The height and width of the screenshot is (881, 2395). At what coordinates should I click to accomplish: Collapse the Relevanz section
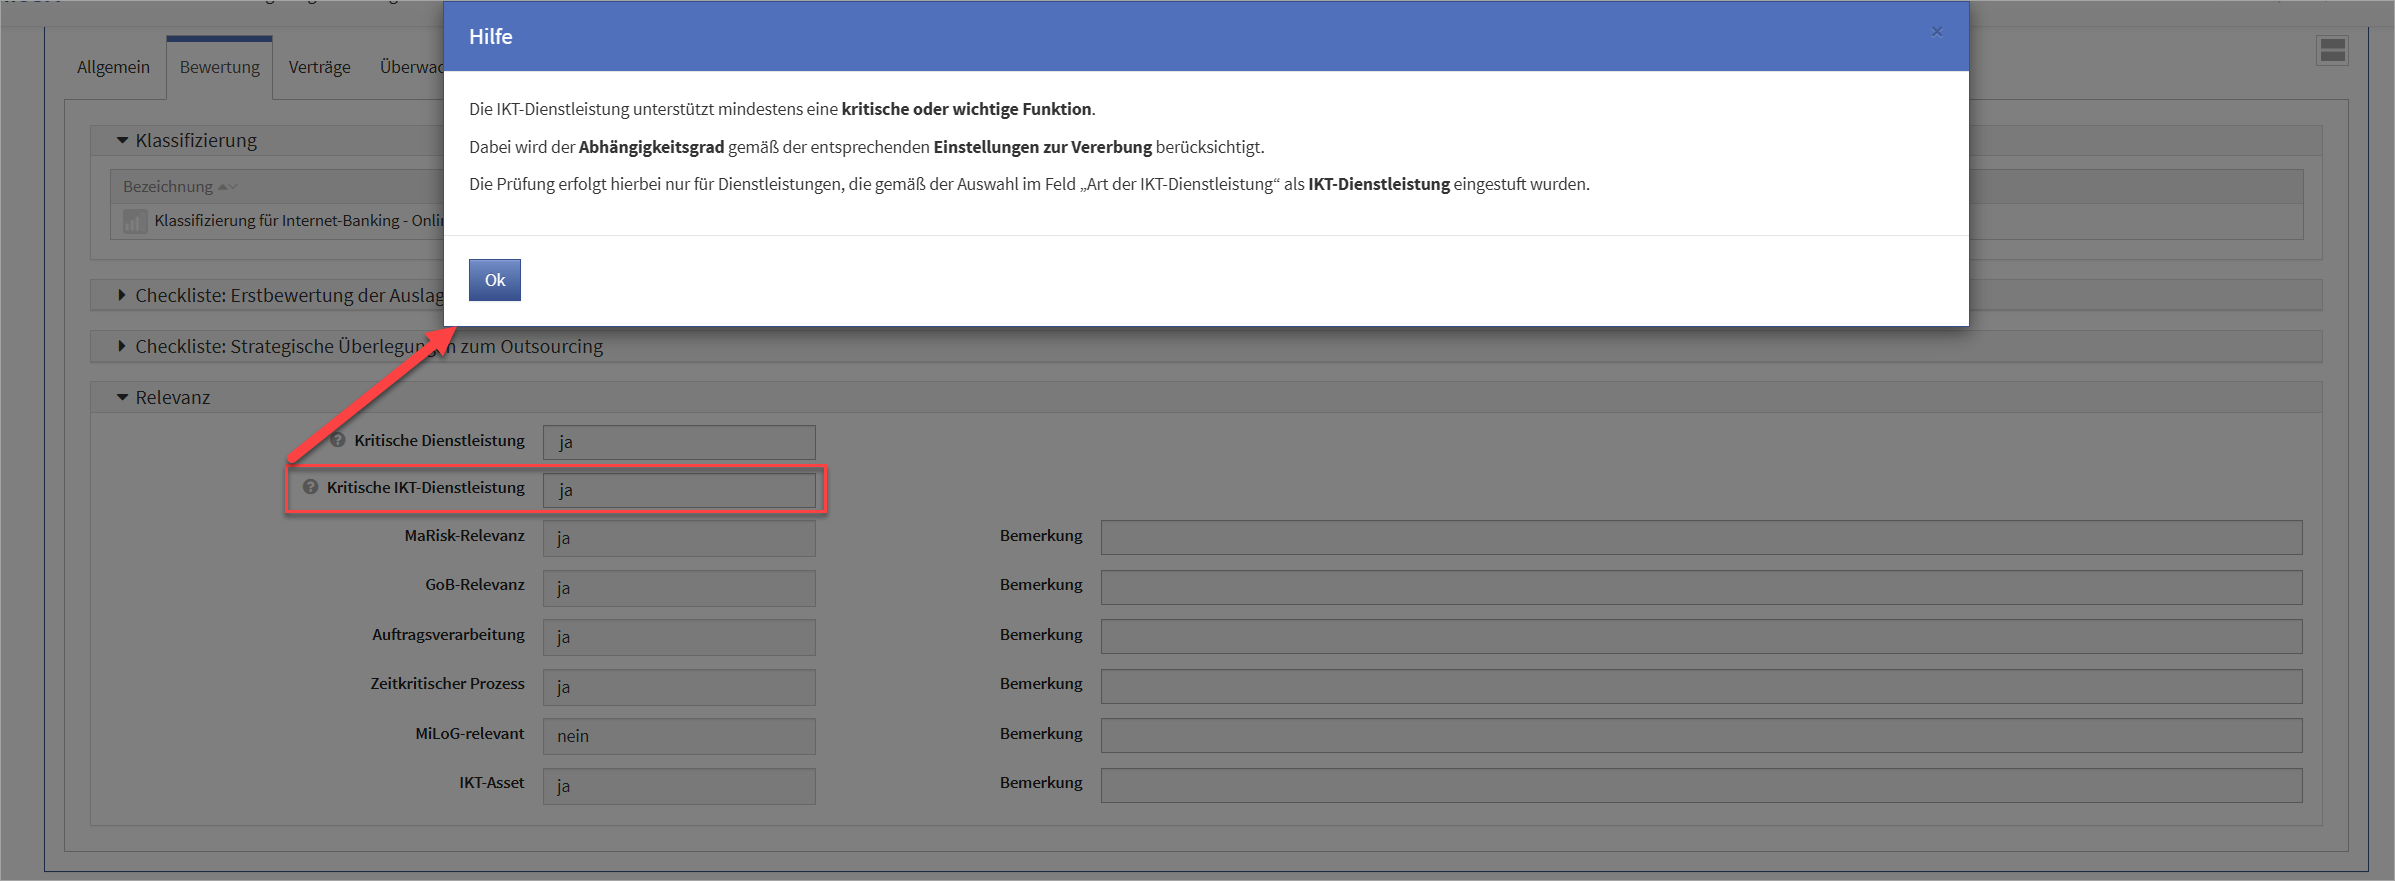(x=122, y=397)
